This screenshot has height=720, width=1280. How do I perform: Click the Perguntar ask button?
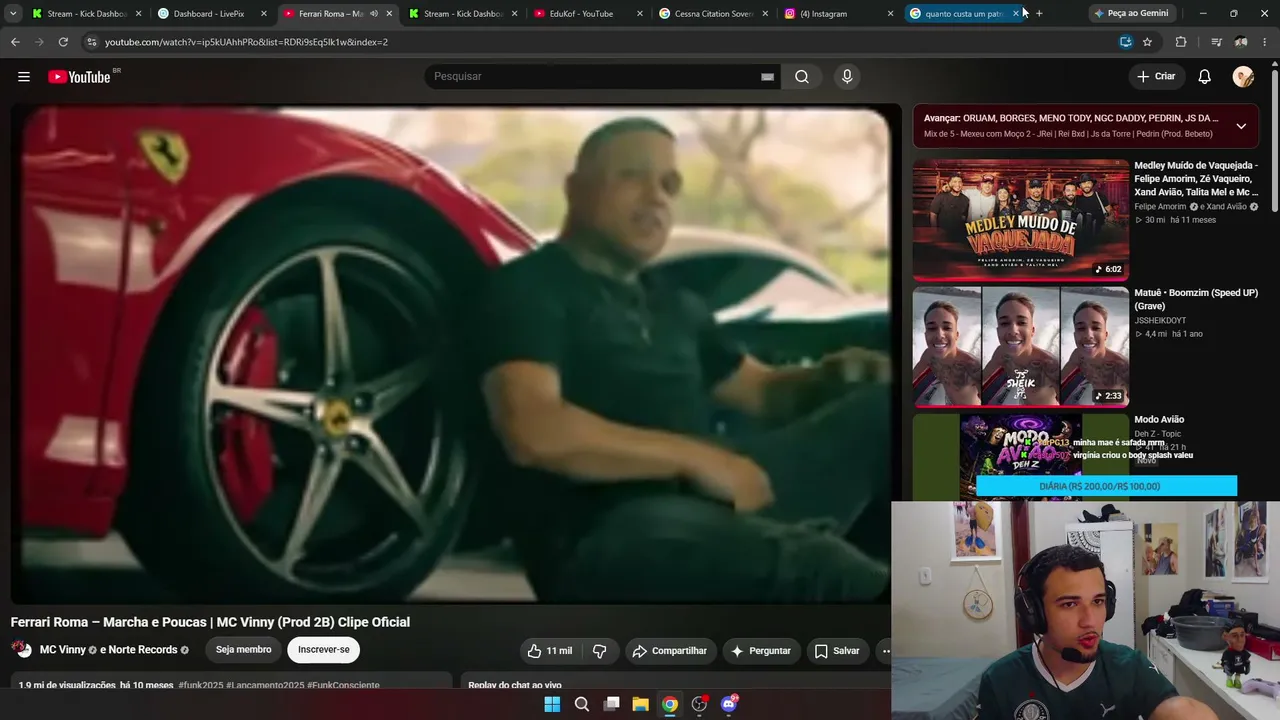coord(762,651)
